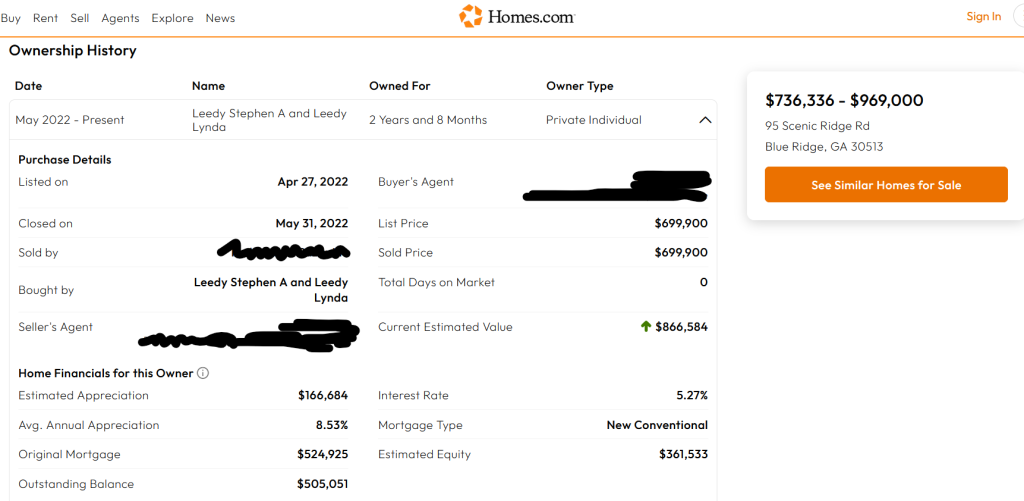Screen dimensions: 1024x501
Task: Click the Ownership History heading
Action: click(x=73, y=51)
